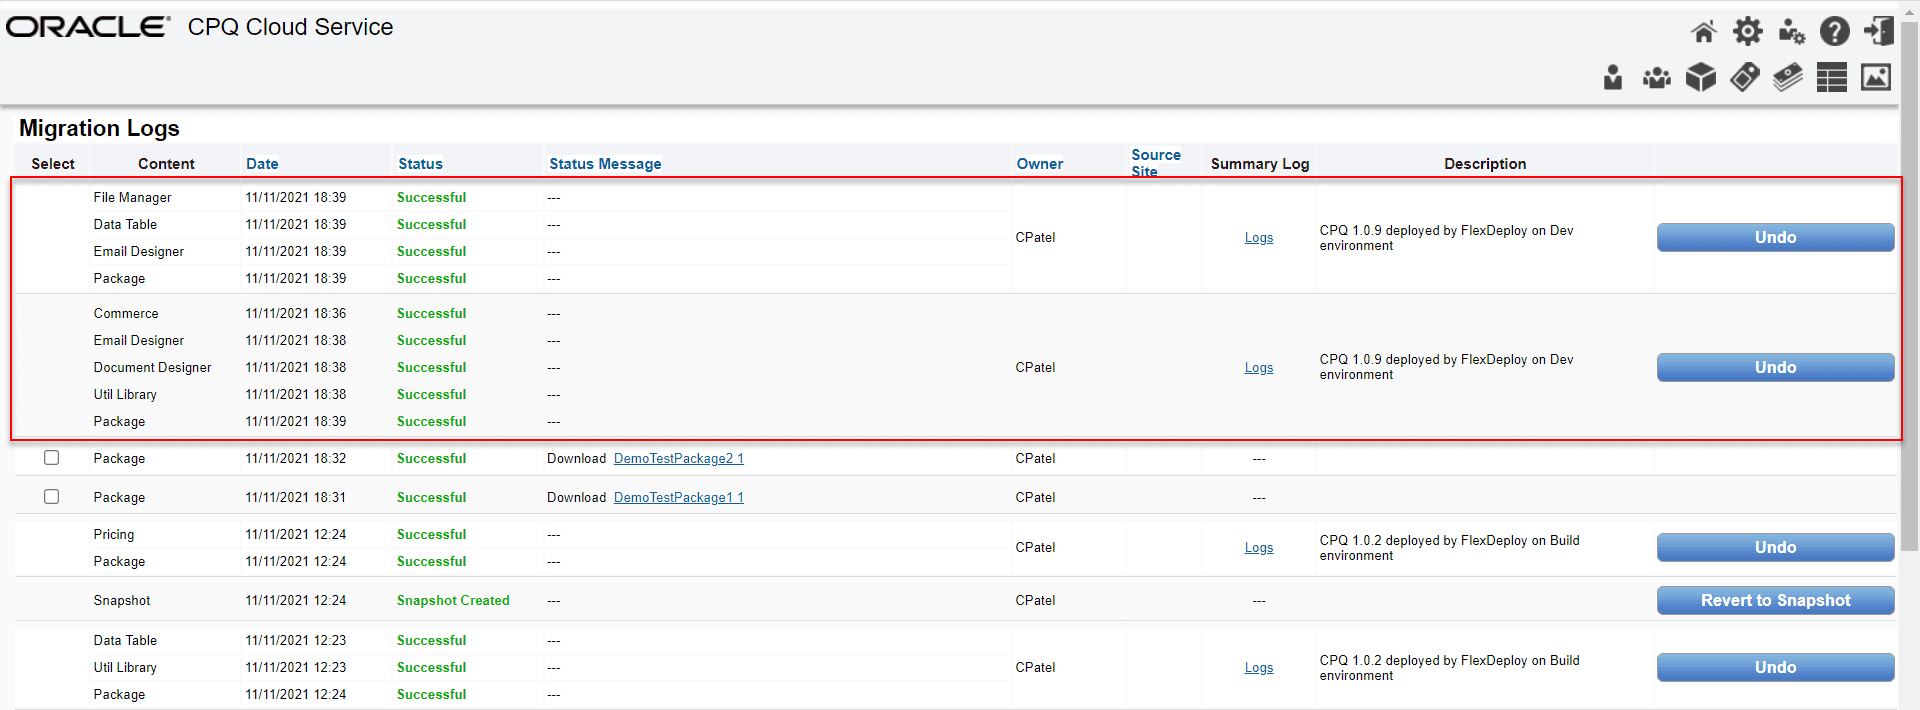The height and width of the screenshot is (710, 1920).
Task: Click Successful status in the Commerce row
Action: click(432, 314)
